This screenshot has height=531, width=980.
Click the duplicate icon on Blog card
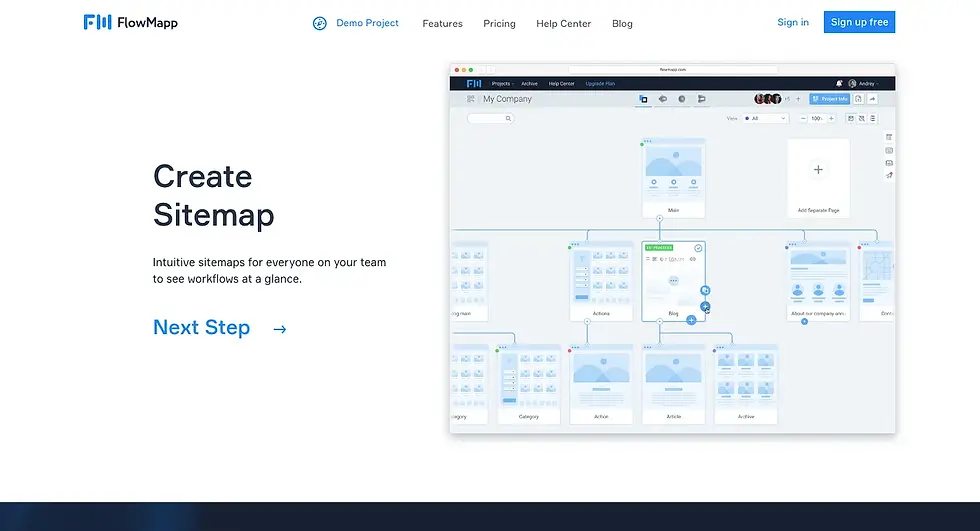pos(705,290)
